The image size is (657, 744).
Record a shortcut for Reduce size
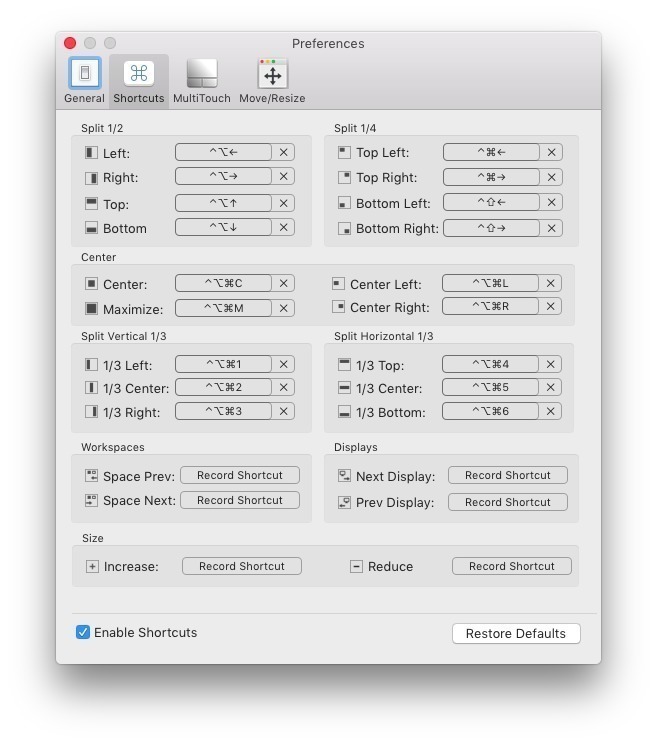(511, 566)
